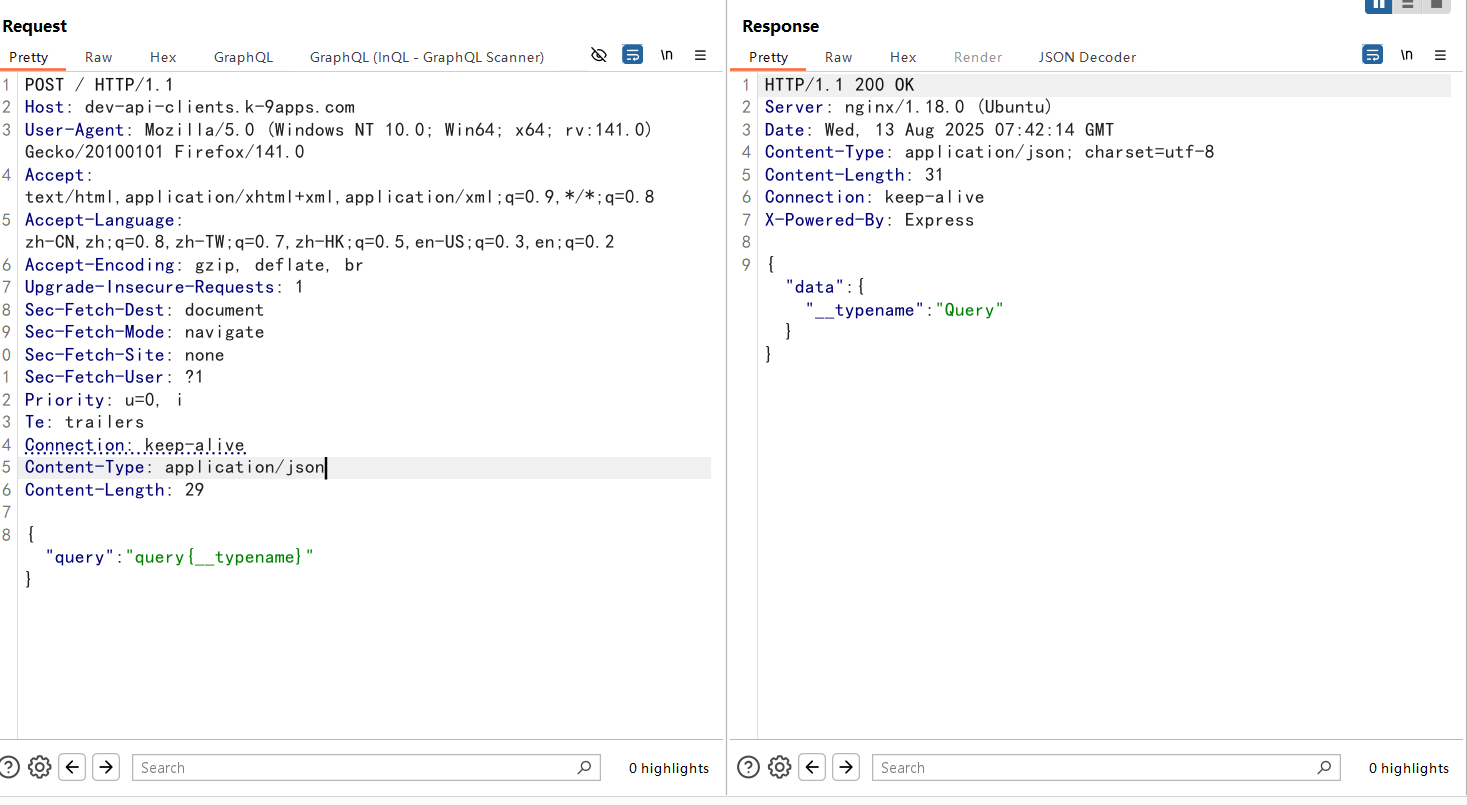This screenshot has height=805, width=1467.
Task: Switch to side-by-side layout view
Action: [1379, 5]
